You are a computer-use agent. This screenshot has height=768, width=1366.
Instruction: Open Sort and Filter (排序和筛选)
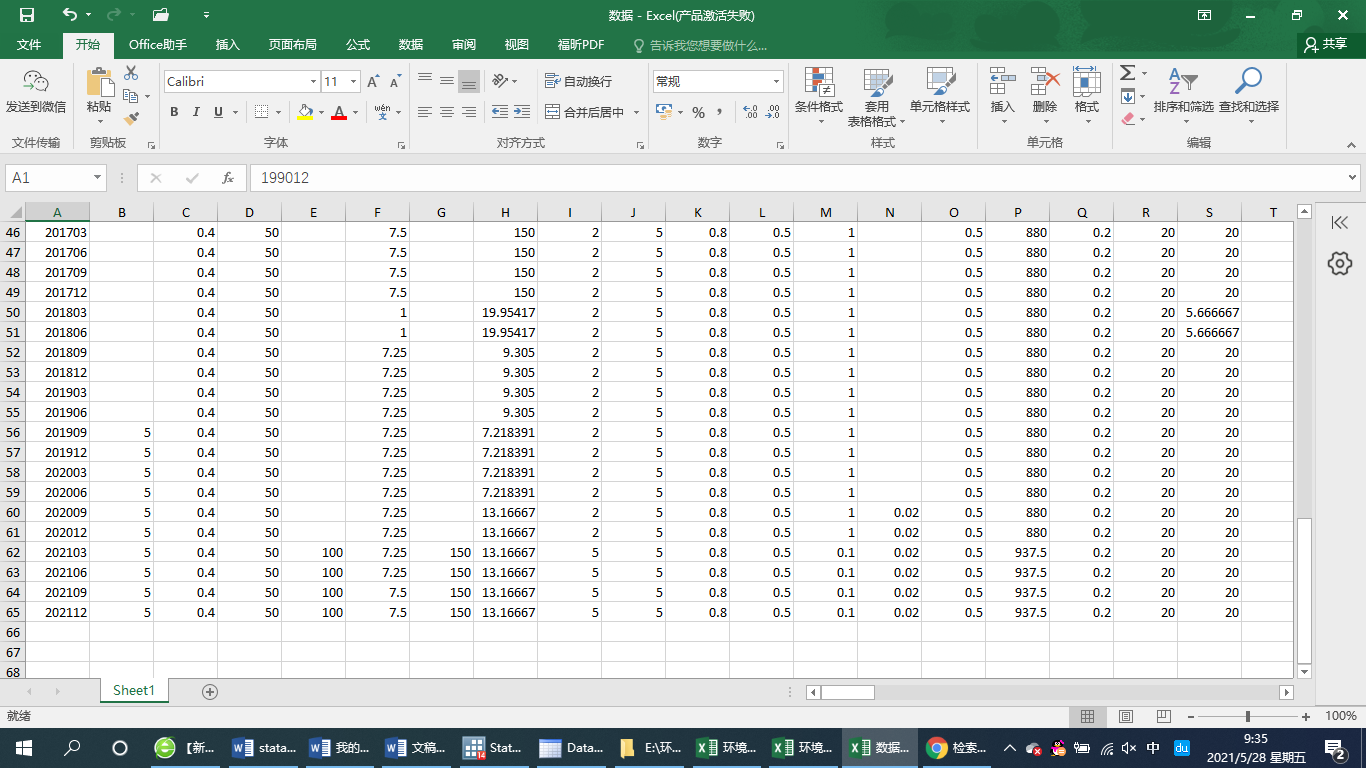point(1183,93)
